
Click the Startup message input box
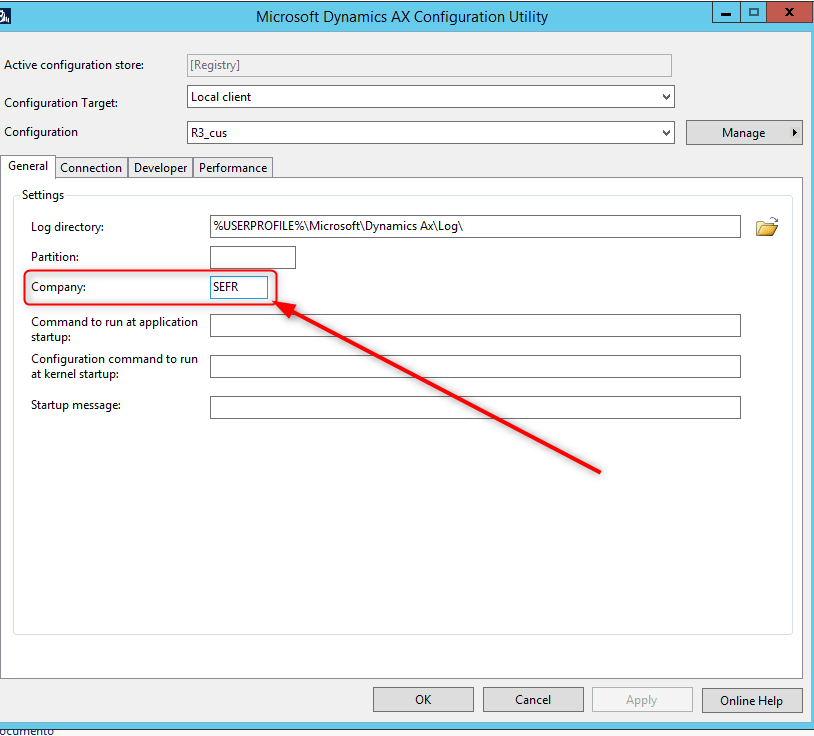coord(474,407)
